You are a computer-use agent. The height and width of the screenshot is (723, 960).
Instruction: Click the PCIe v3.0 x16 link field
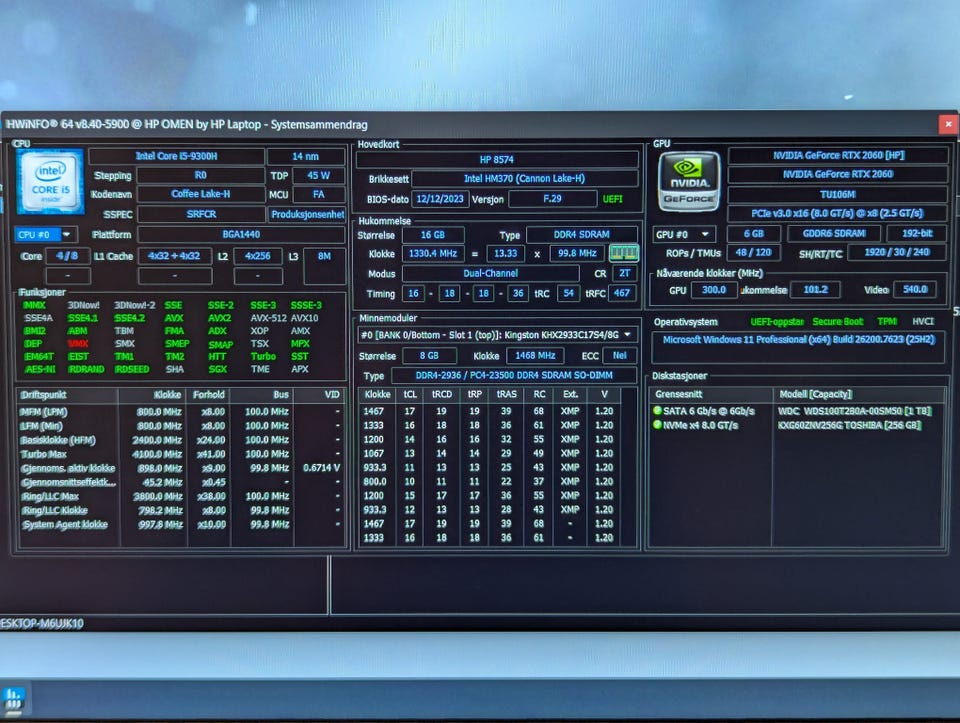point(838,214)
